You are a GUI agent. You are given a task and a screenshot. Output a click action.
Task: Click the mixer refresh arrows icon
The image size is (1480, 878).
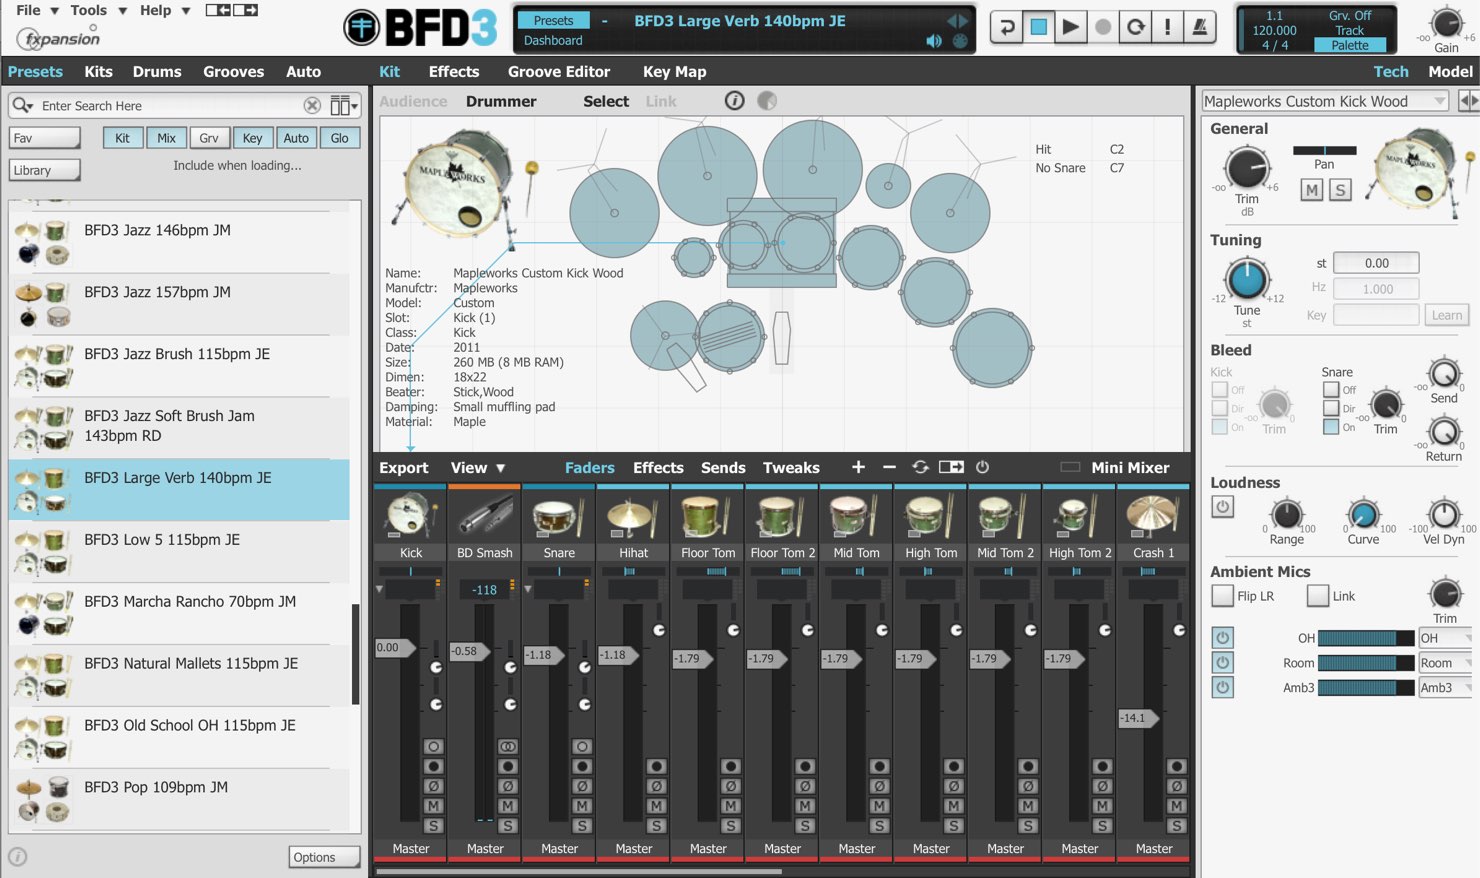[920, 467]
